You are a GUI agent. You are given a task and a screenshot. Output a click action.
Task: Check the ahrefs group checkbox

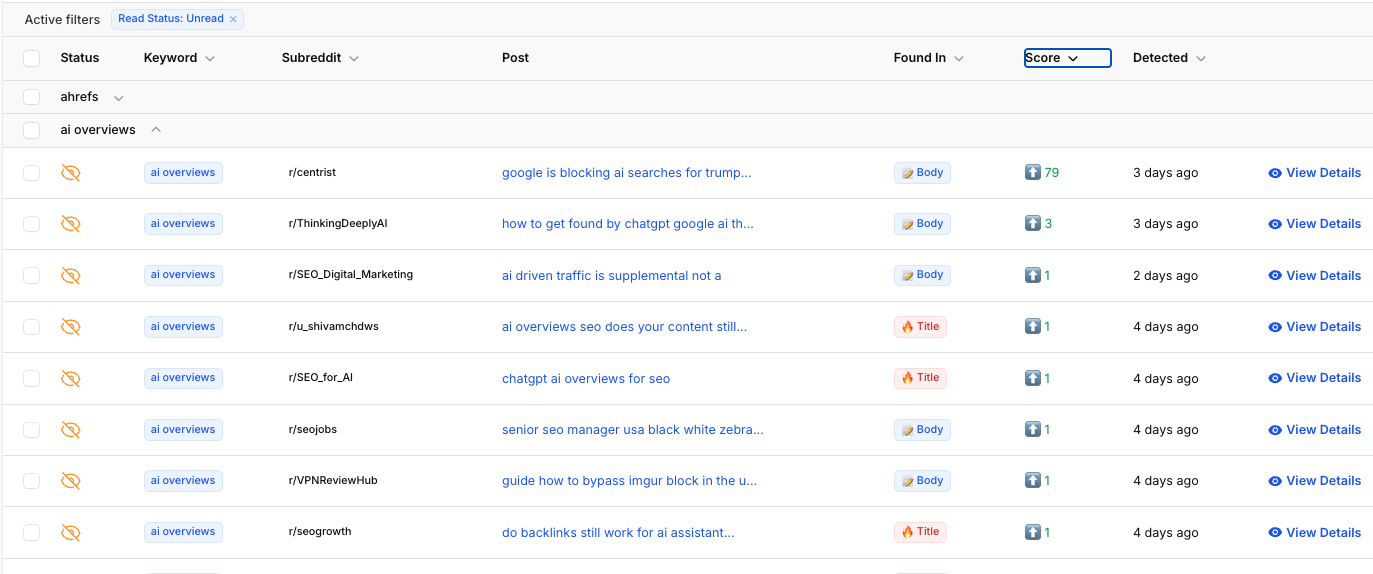[x=32, y=97]
